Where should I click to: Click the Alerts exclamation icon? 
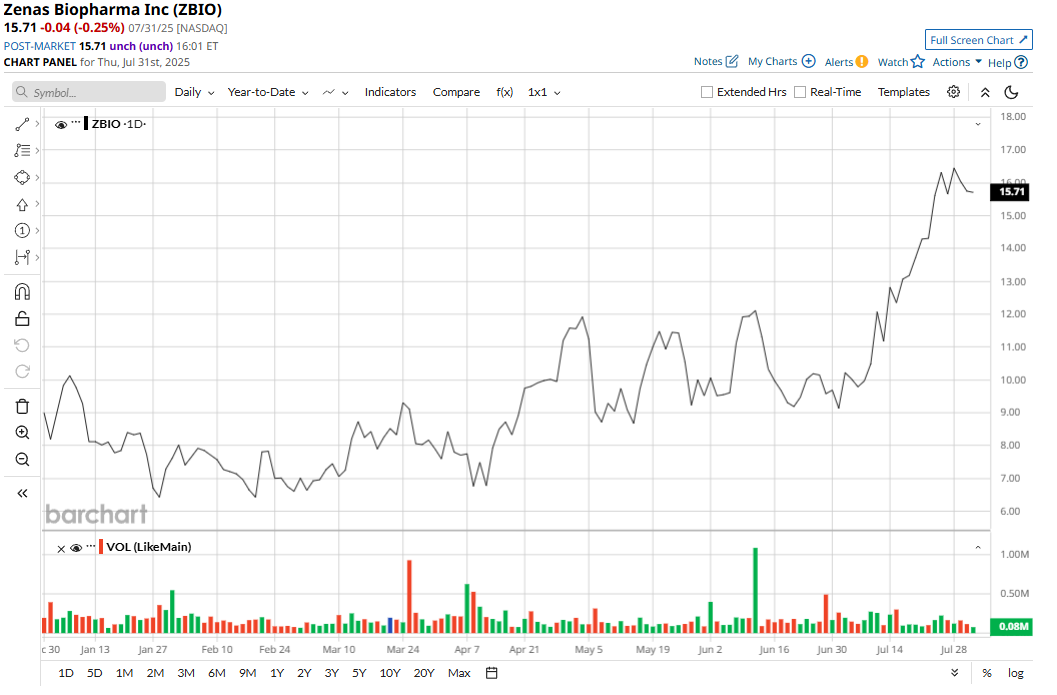tap(862, 61)
